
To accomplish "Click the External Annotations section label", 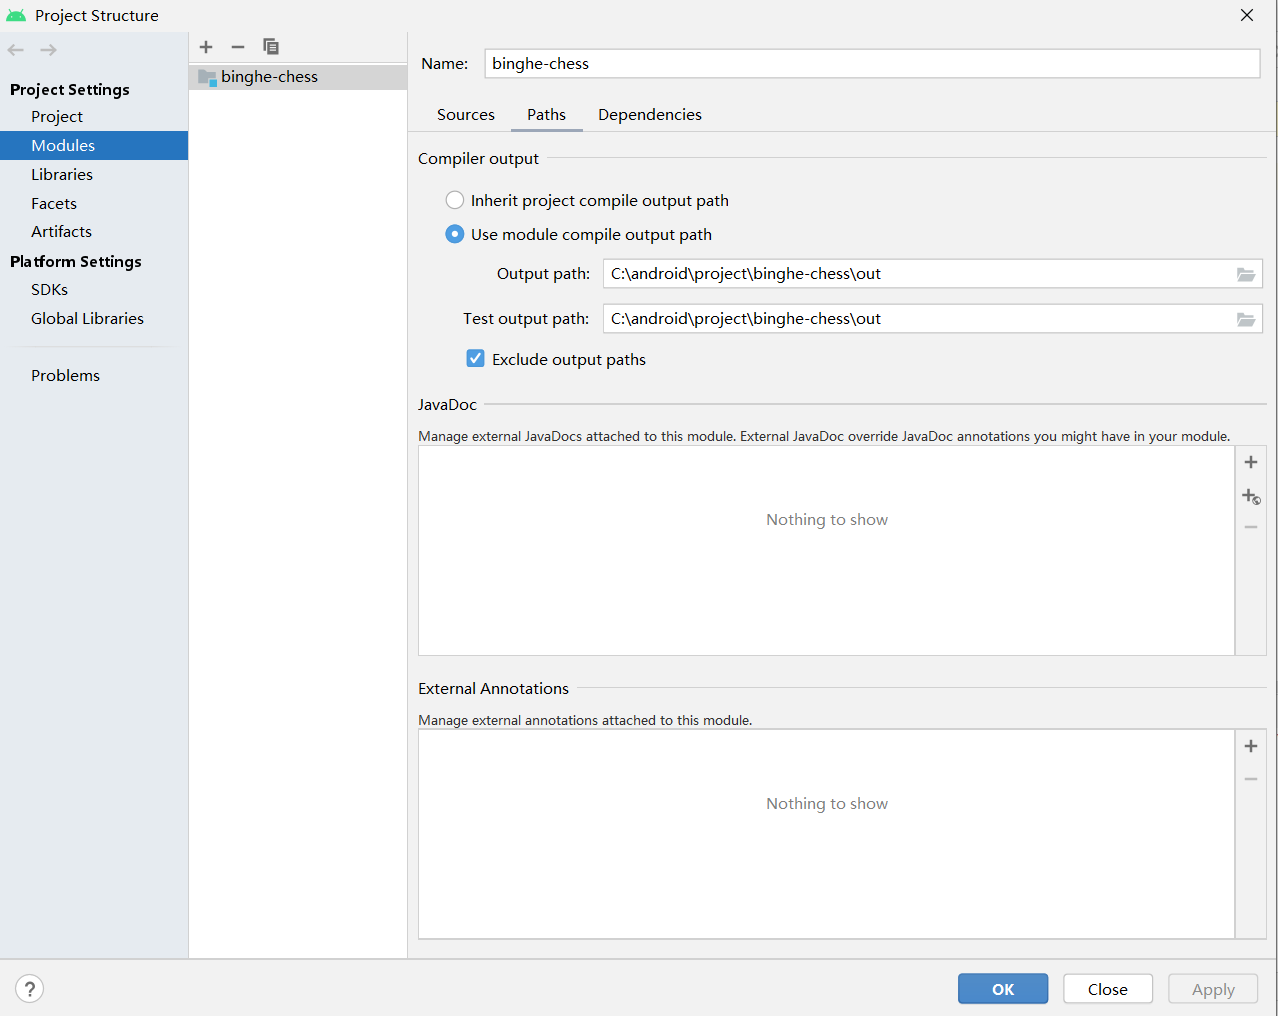I will (493, 688).
